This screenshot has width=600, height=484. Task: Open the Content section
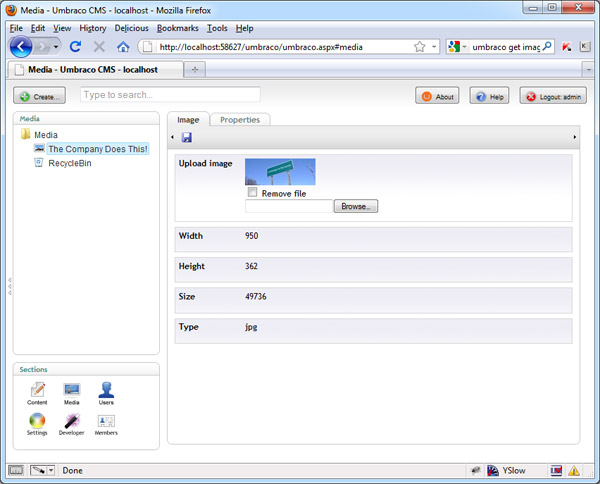coord(38,394)
